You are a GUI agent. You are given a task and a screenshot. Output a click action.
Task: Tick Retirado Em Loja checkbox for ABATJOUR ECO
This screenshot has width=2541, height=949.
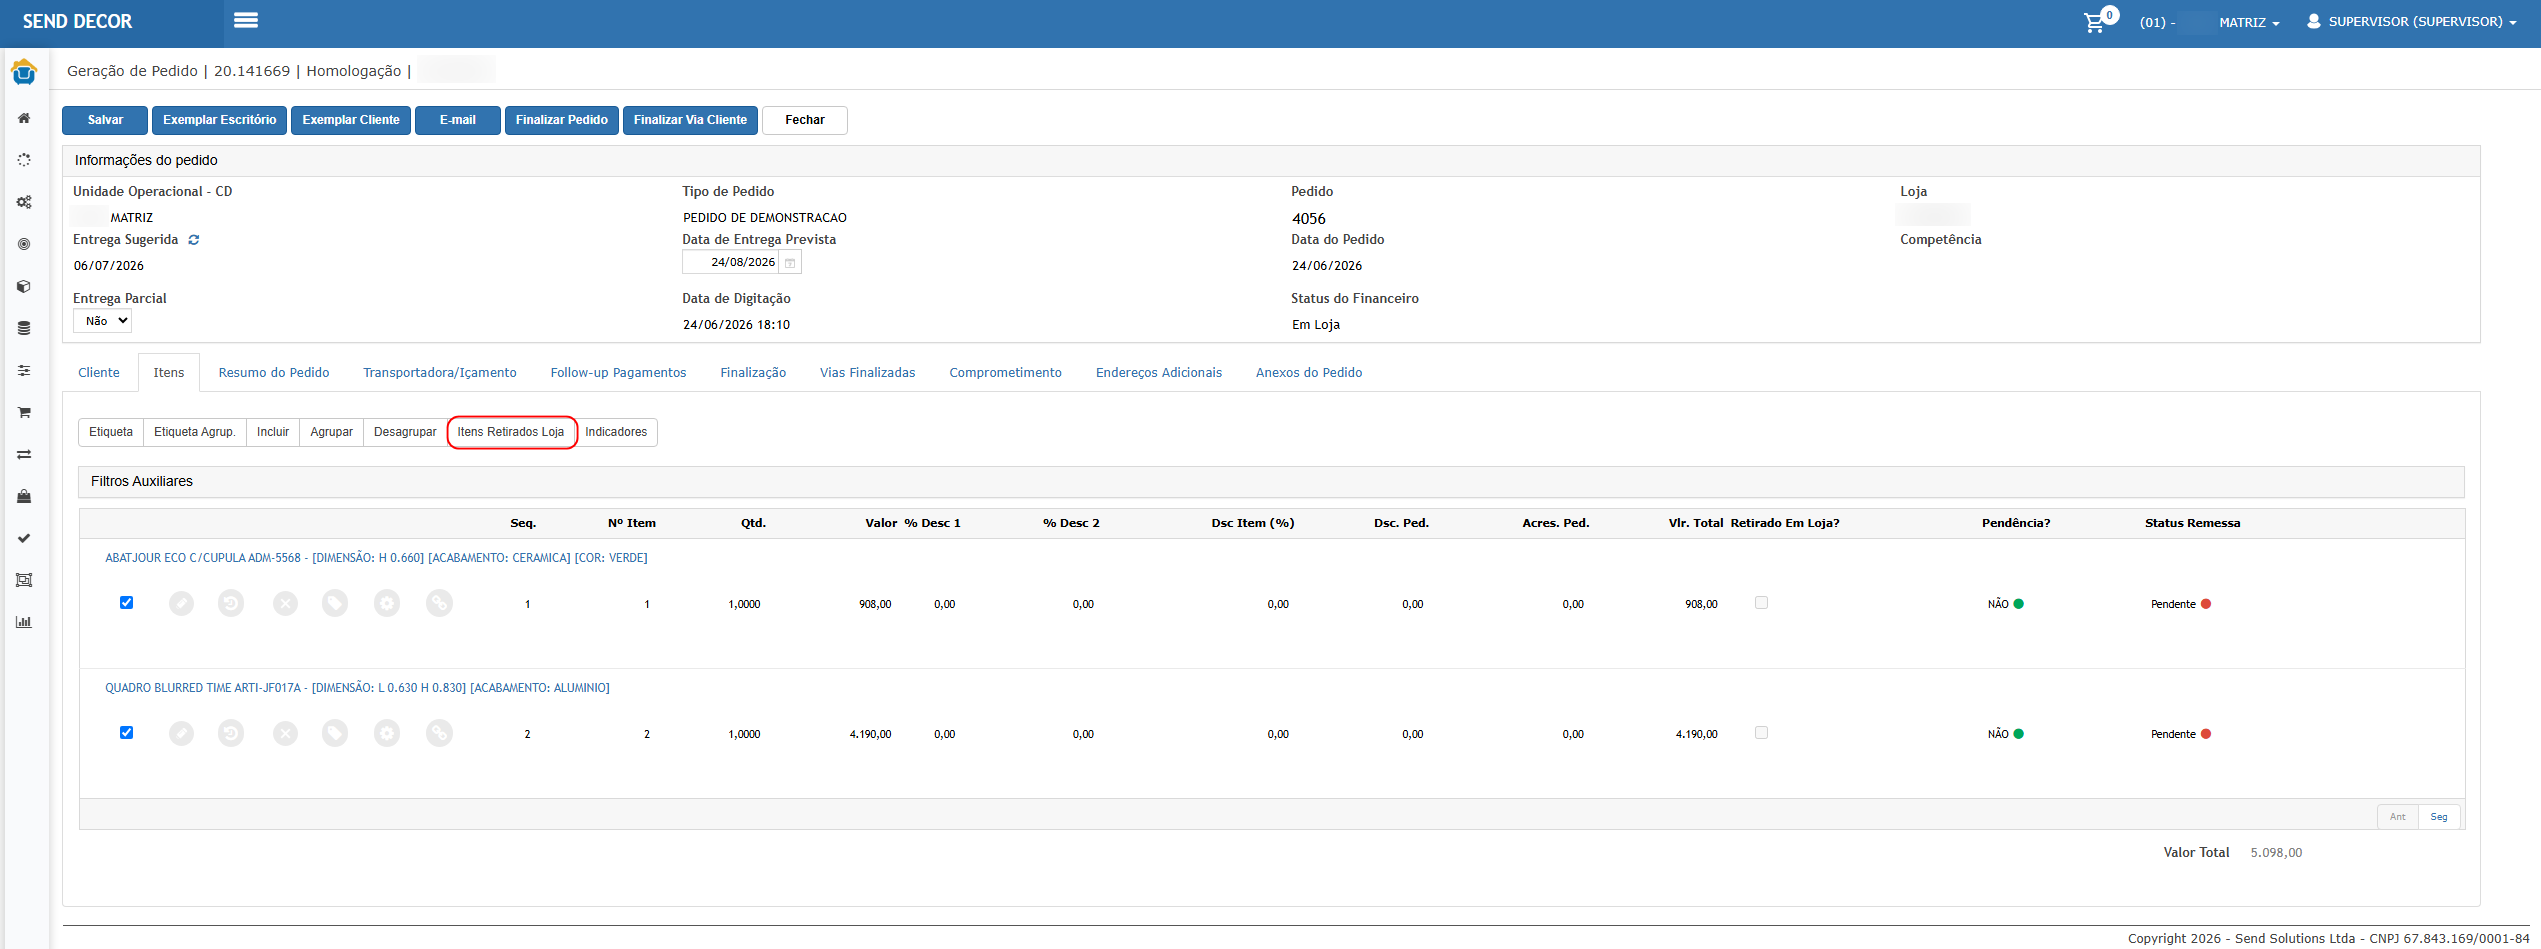(x=1761, y=602)
